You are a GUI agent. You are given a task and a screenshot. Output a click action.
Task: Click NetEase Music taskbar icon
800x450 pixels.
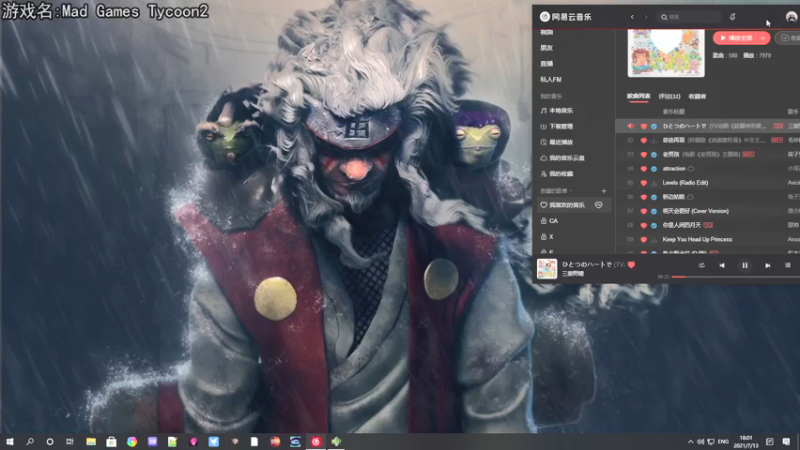[x=316, y=441]
